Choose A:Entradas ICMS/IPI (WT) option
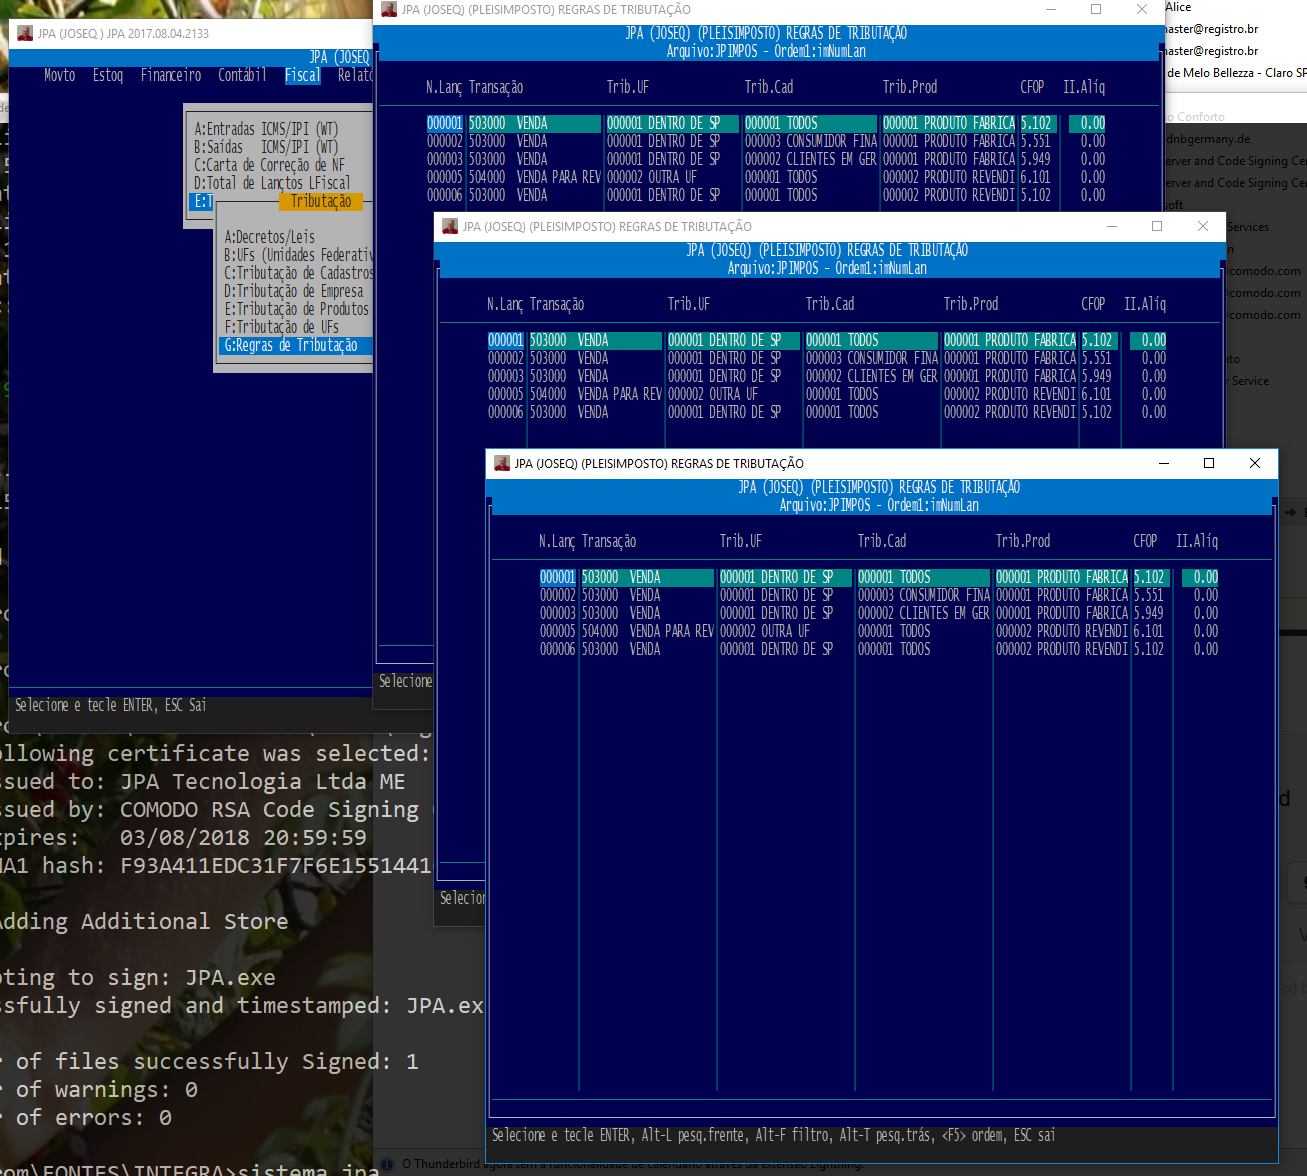This screenshot has width=1307, height=1176. [x=266, y=129]
